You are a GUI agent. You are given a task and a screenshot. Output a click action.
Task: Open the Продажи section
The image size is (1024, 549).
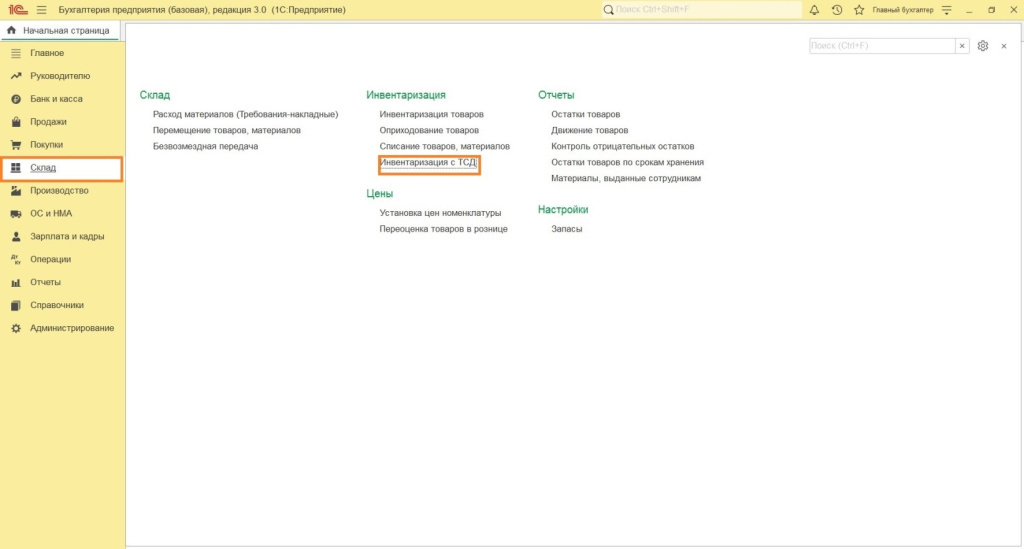tap(62, 121)
